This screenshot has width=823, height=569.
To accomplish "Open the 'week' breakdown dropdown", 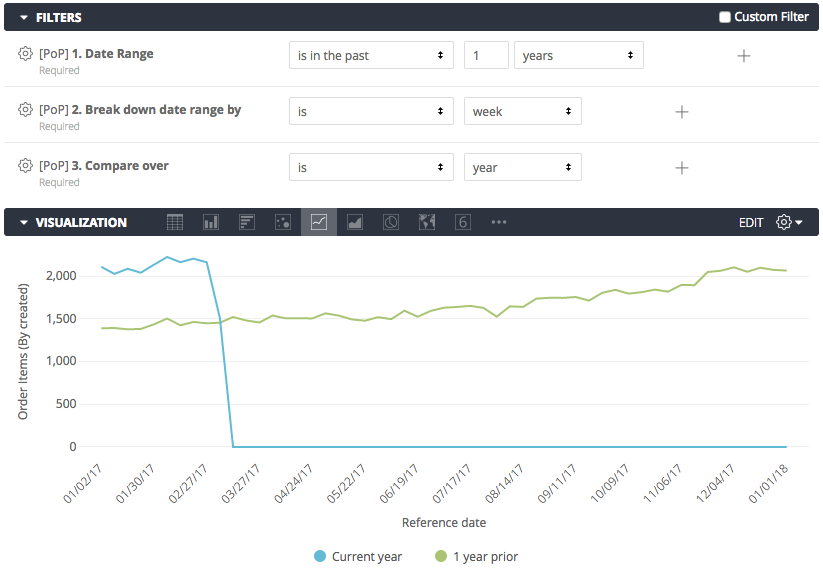I will click(x=523, y=111).
